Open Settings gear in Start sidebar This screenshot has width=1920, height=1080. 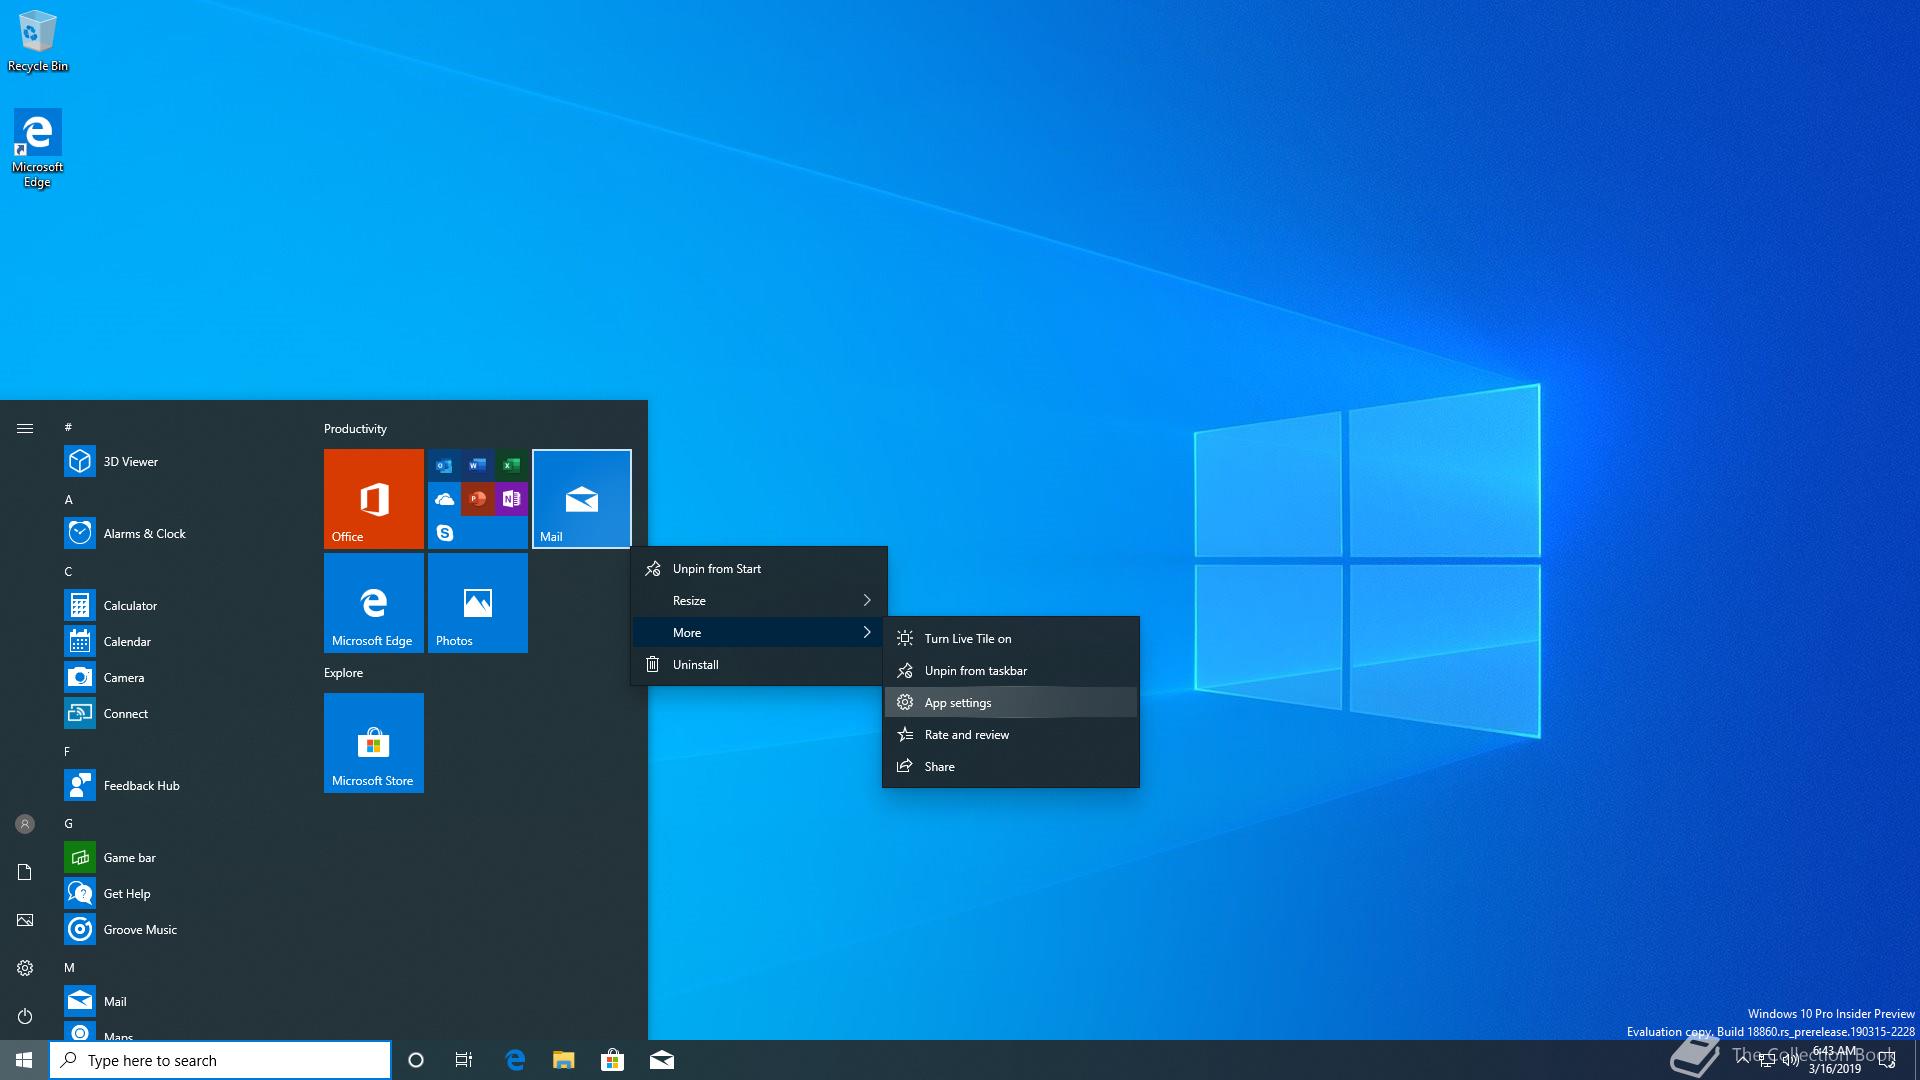click(25, 968)
